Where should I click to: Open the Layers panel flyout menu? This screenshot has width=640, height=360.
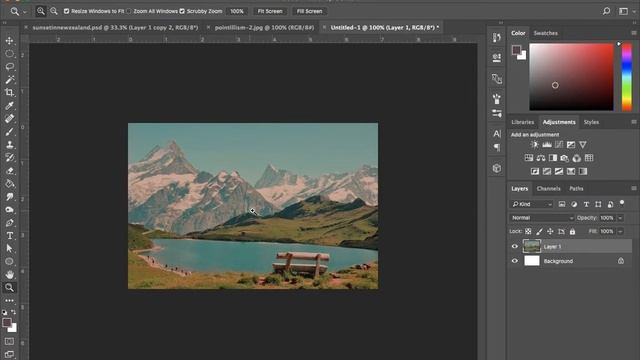pos(633,189)
